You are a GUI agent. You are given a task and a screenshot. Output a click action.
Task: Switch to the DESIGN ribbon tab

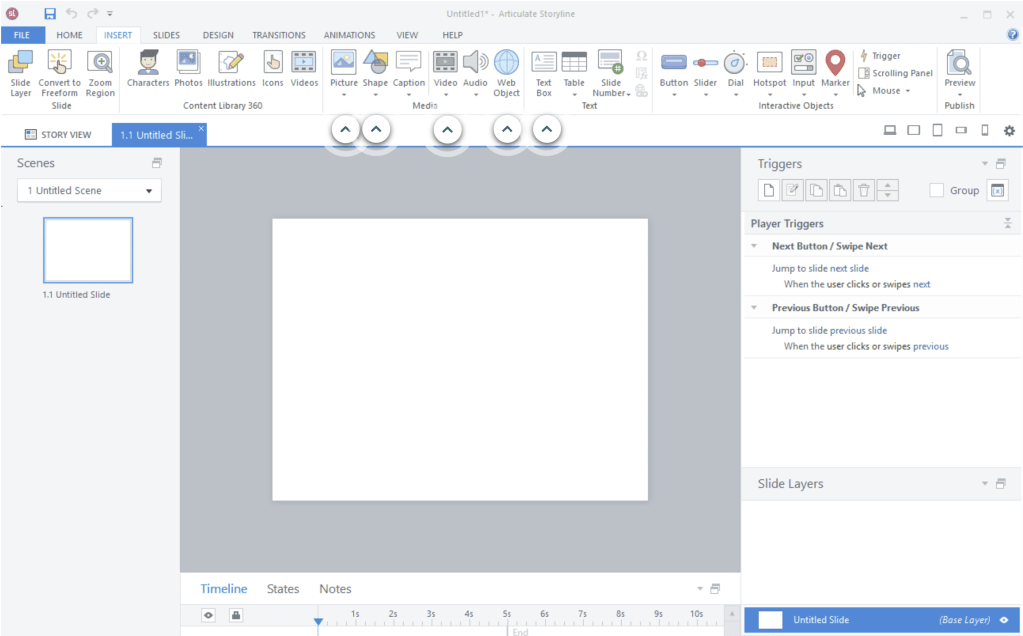(218, 35)
